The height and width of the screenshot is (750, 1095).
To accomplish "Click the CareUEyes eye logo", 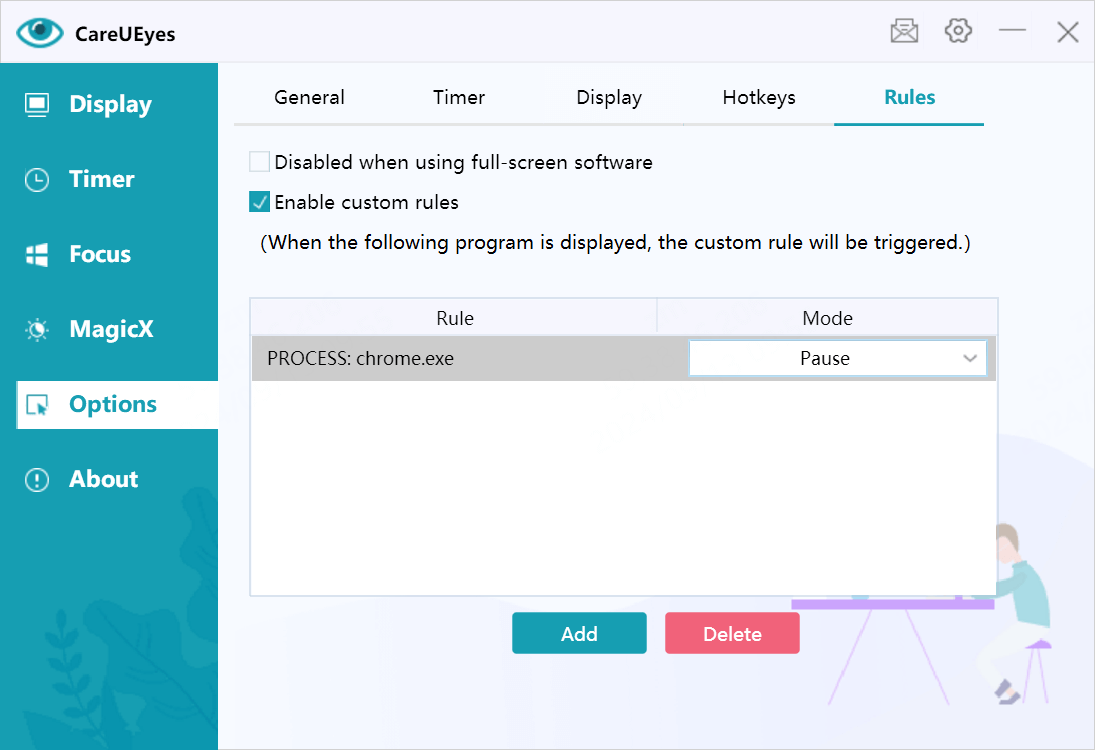I will 39,33.
